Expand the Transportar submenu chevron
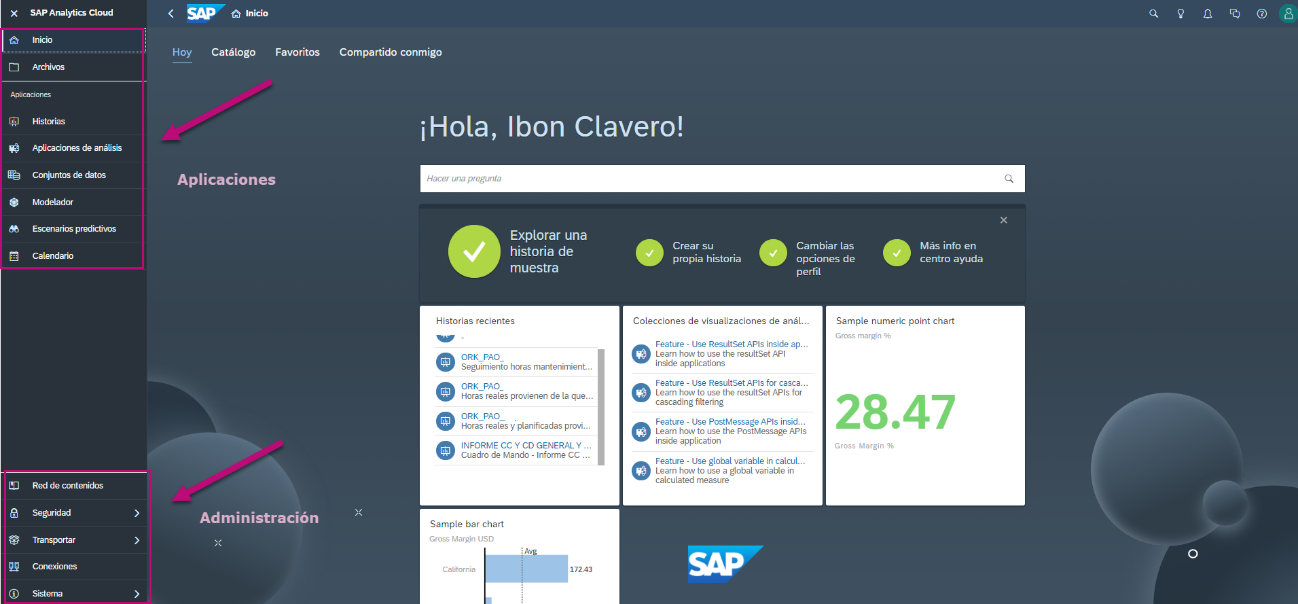 pos(136,540)
